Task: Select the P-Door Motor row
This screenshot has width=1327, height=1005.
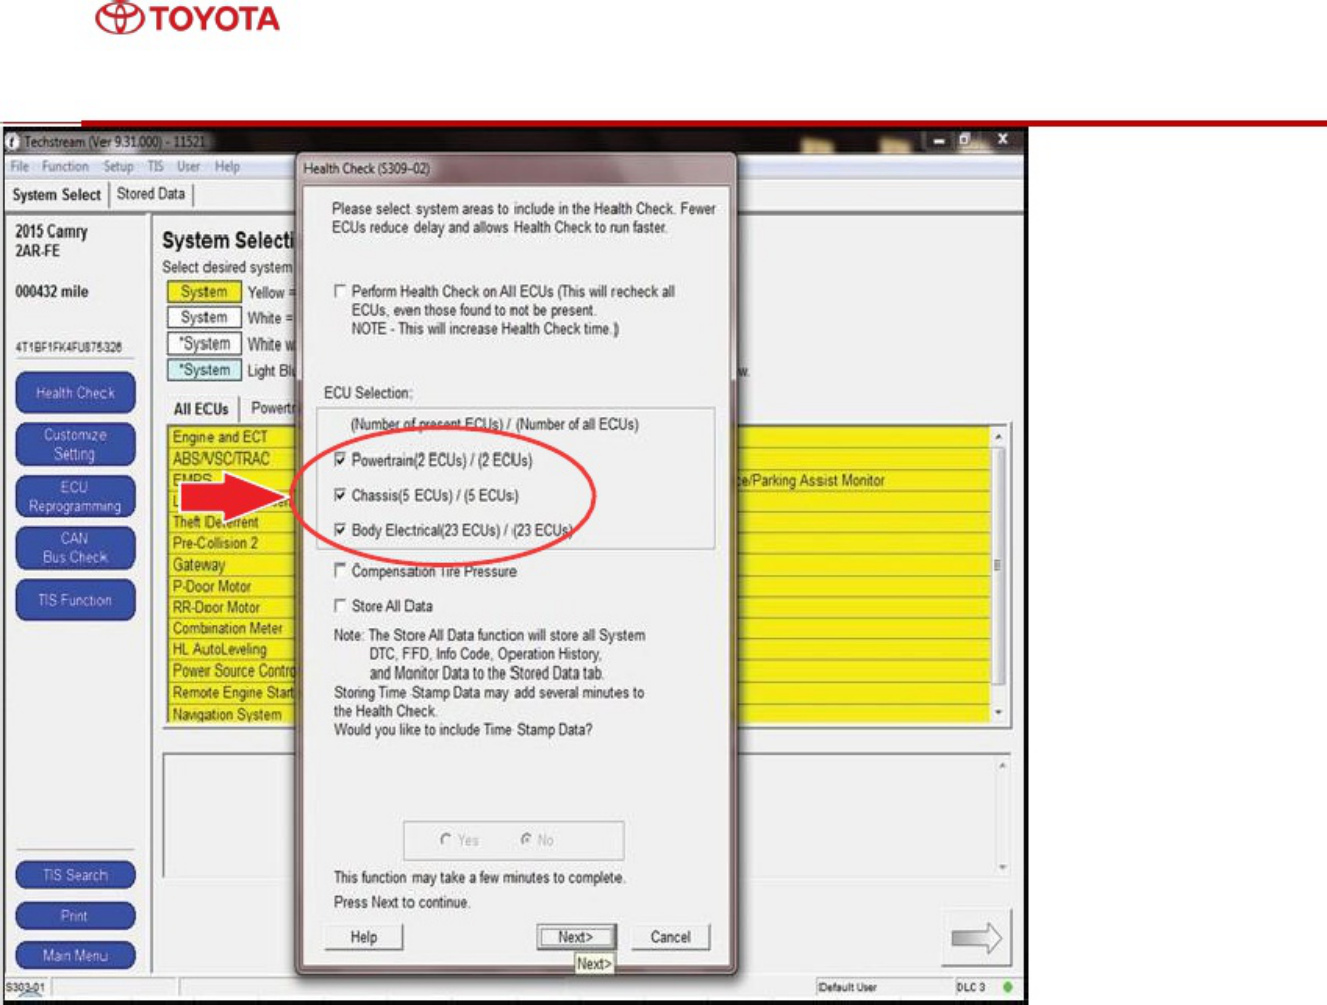Action: coord(233,586)
